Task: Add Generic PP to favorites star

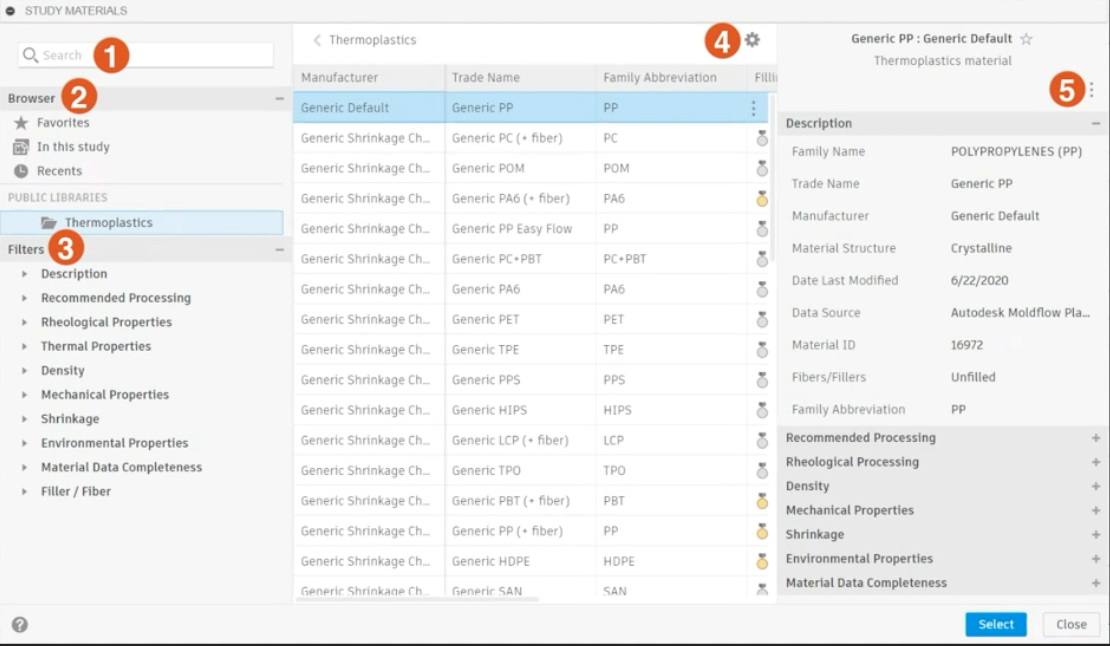Action: pyautogui.click(x=1026, y=39)
